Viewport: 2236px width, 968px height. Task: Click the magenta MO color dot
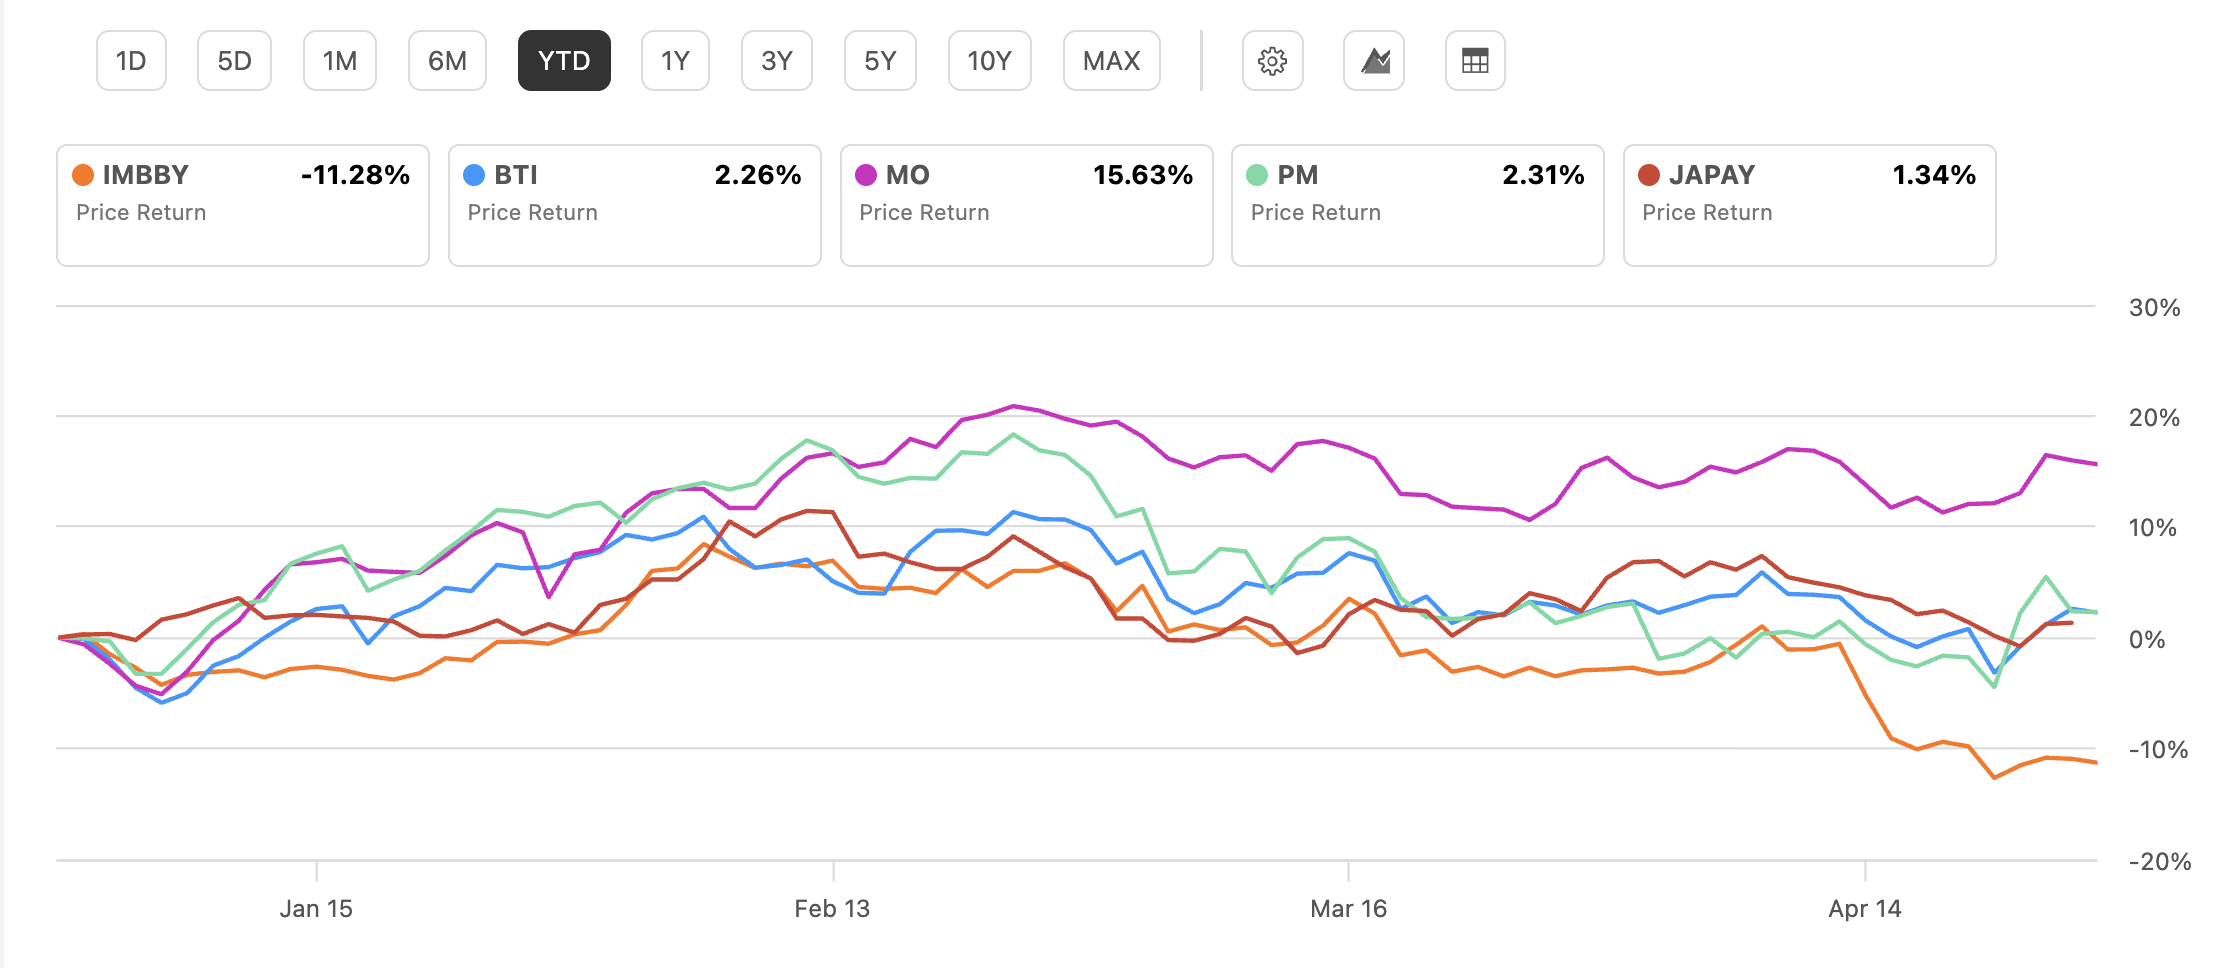[x=866, y=175]
